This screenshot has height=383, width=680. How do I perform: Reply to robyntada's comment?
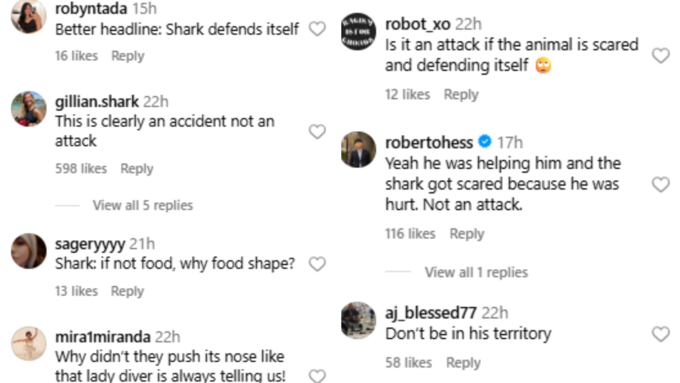point(128,56)
